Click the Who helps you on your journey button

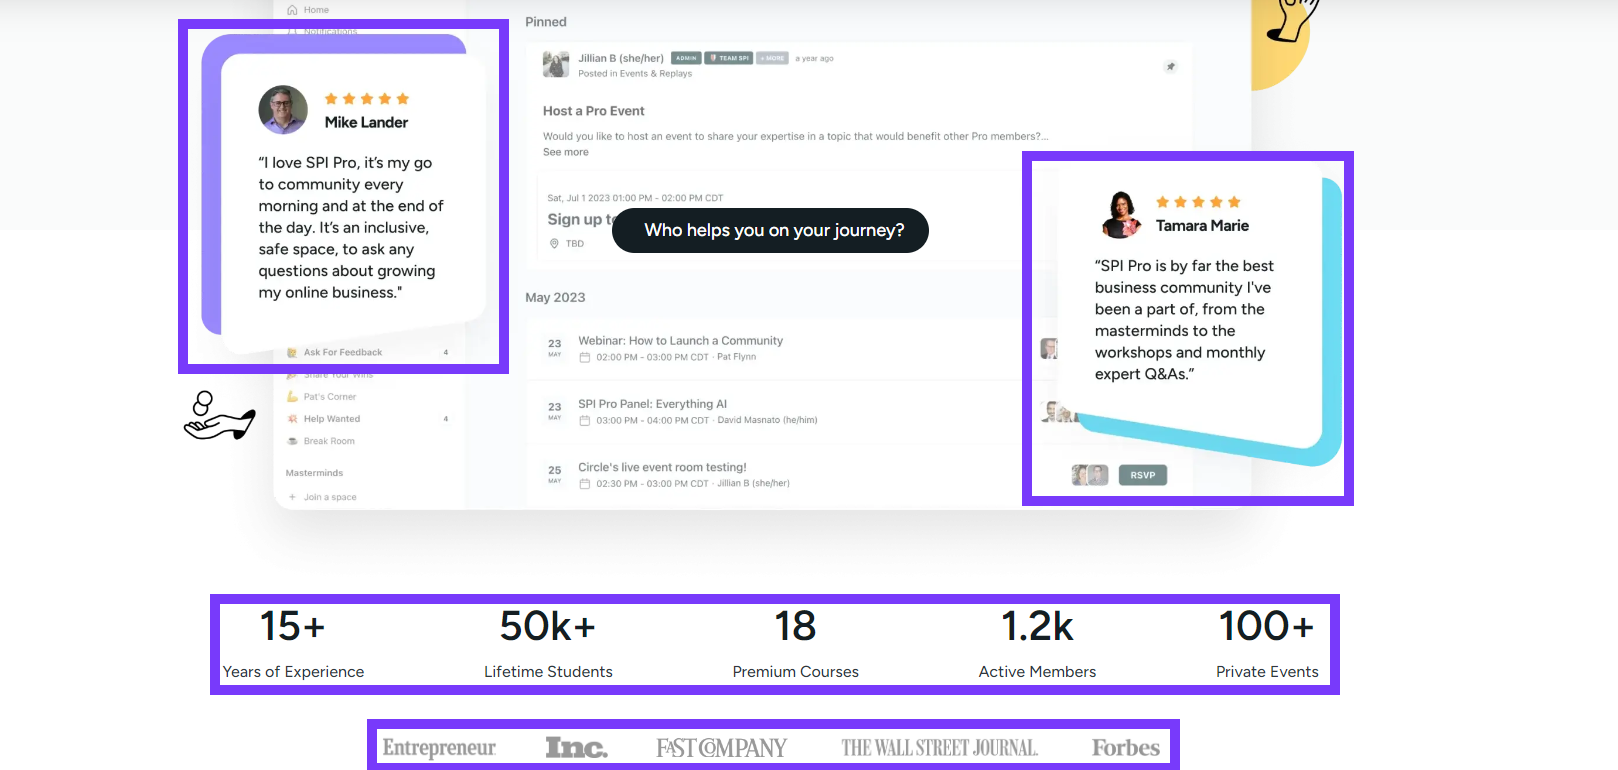(770, 230)
